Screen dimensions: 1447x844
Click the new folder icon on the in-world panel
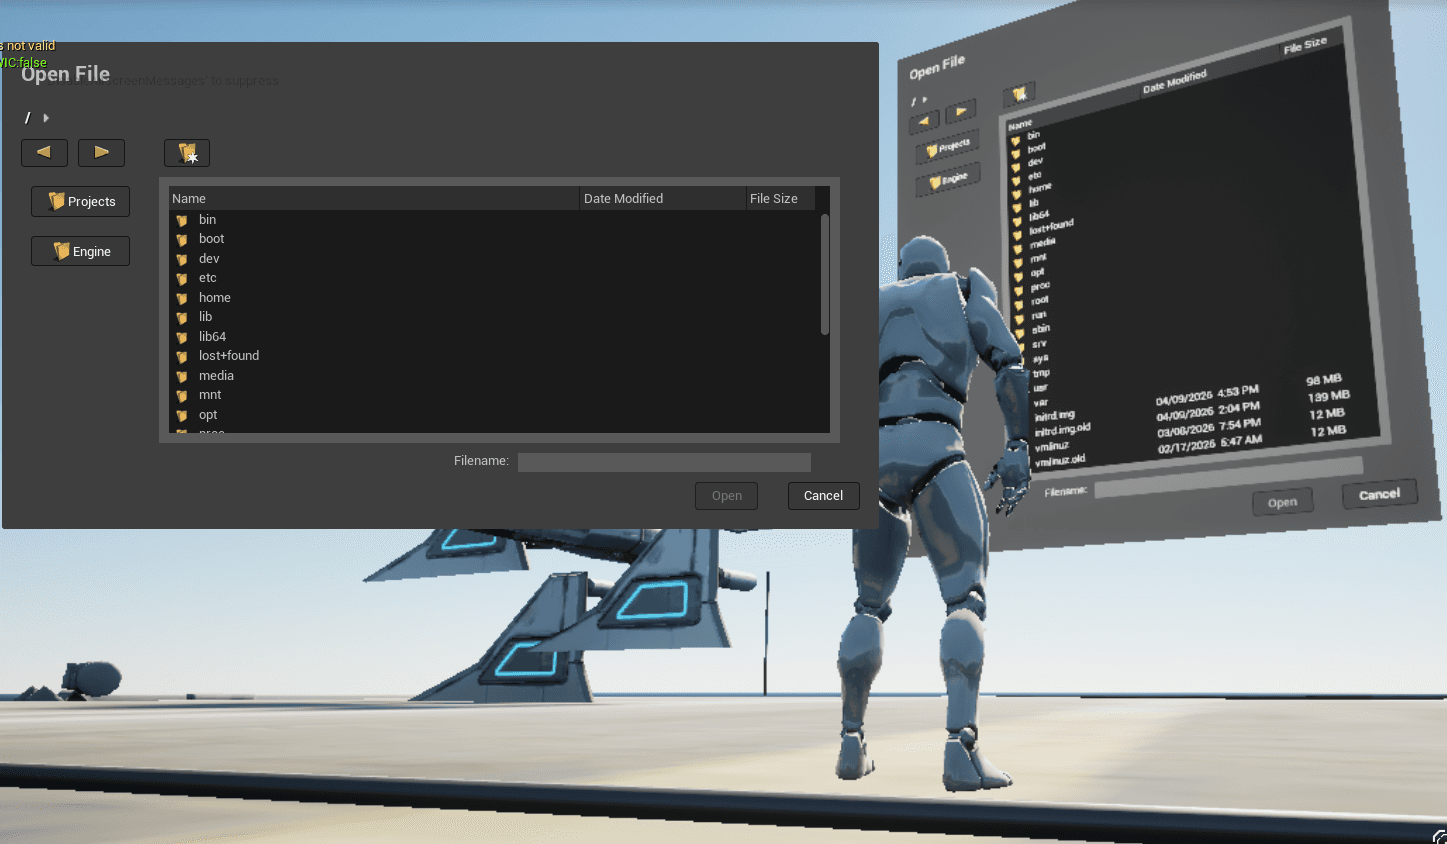pos(1019,95)
